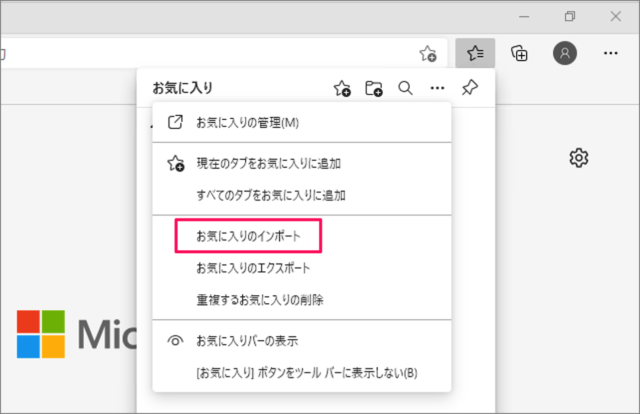Choose すべてのタブをお気に入りに追加
This screenshot has height=414, width=640.
point(302,196)
